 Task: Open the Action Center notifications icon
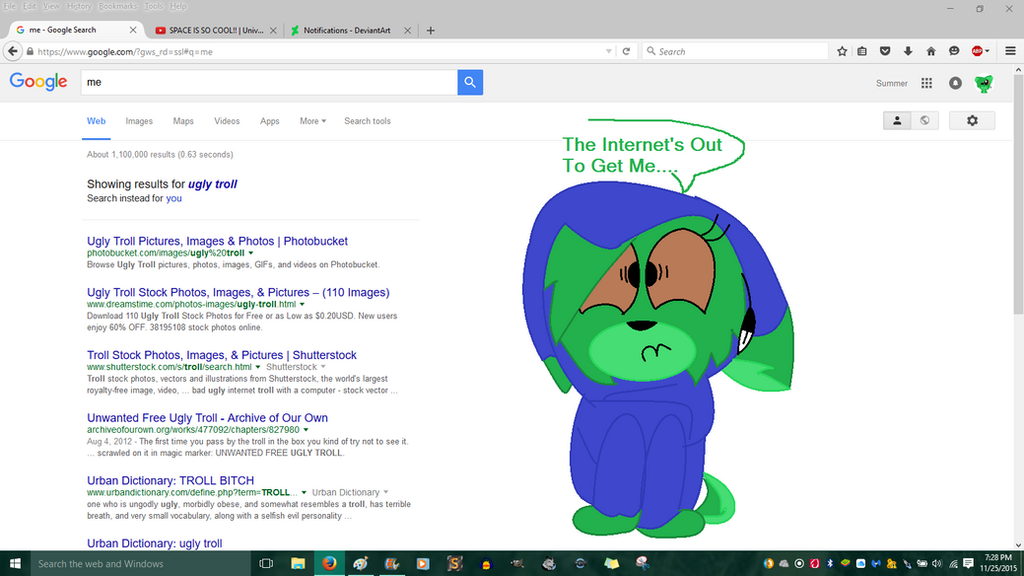point(968,564)
